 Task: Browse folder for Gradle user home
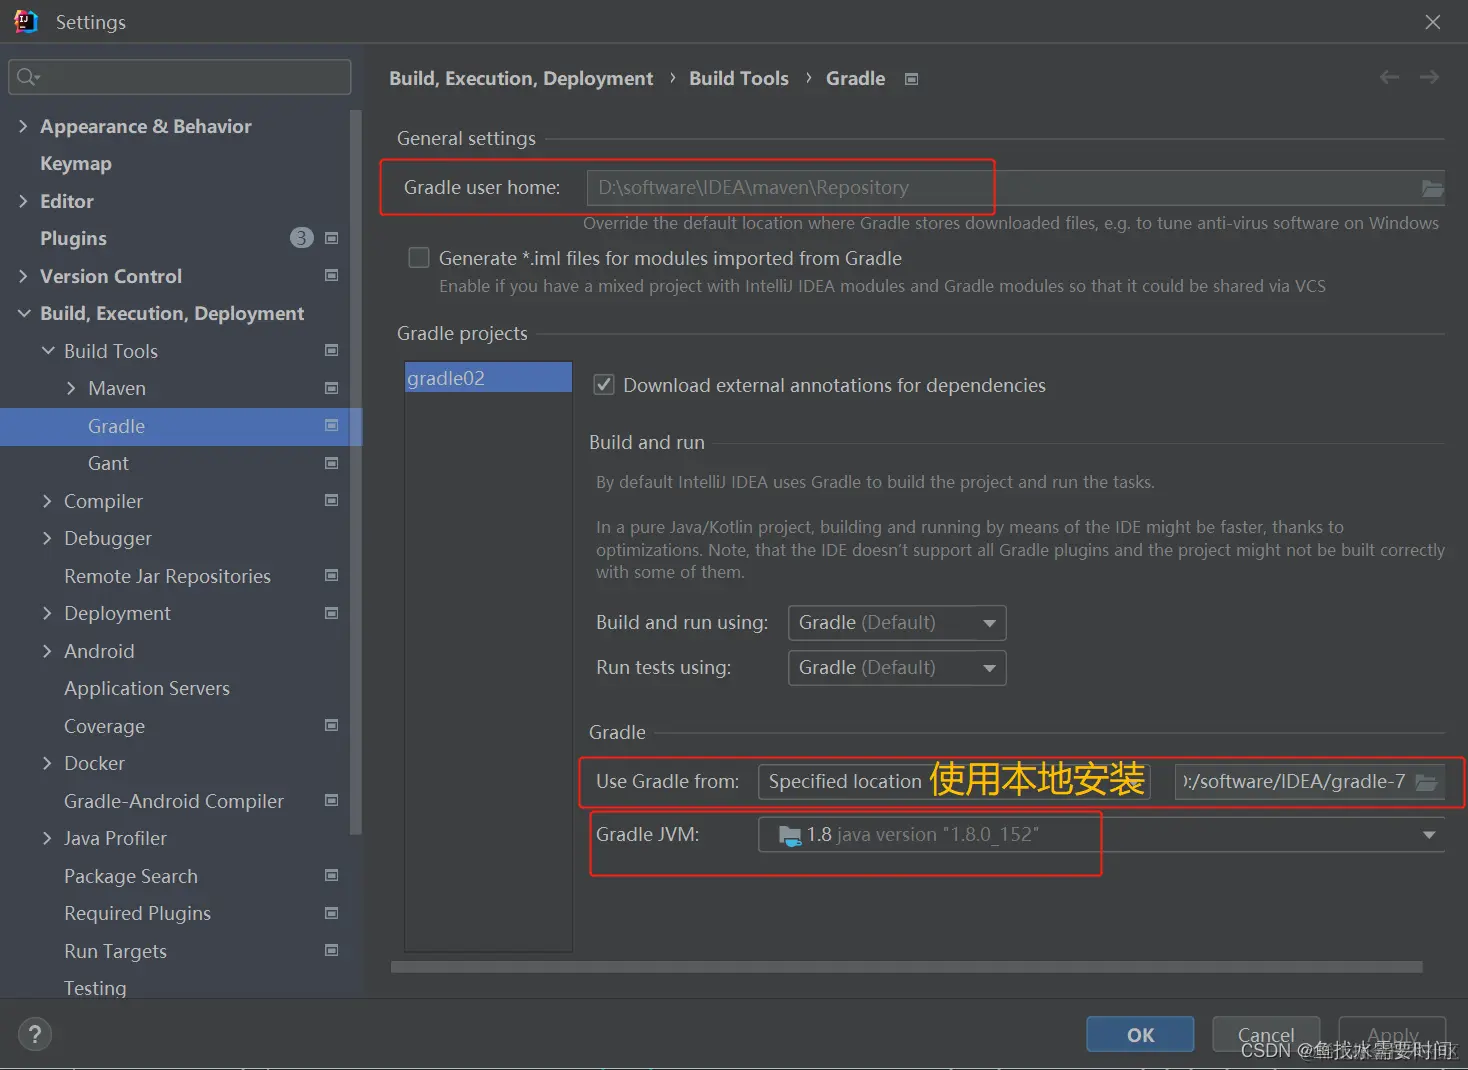click(1432, 188)
